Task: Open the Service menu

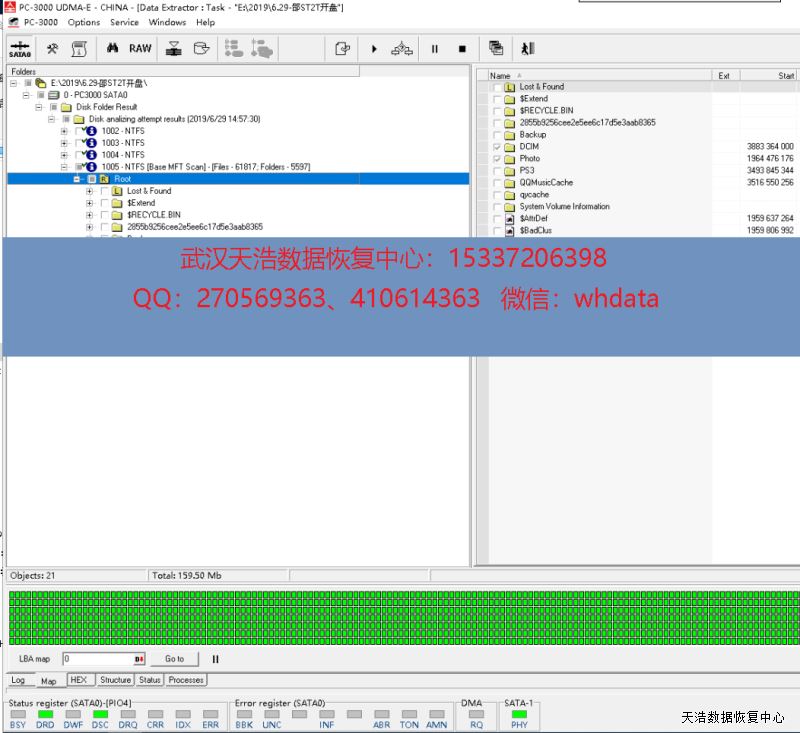Action: (x=124, y=22)
